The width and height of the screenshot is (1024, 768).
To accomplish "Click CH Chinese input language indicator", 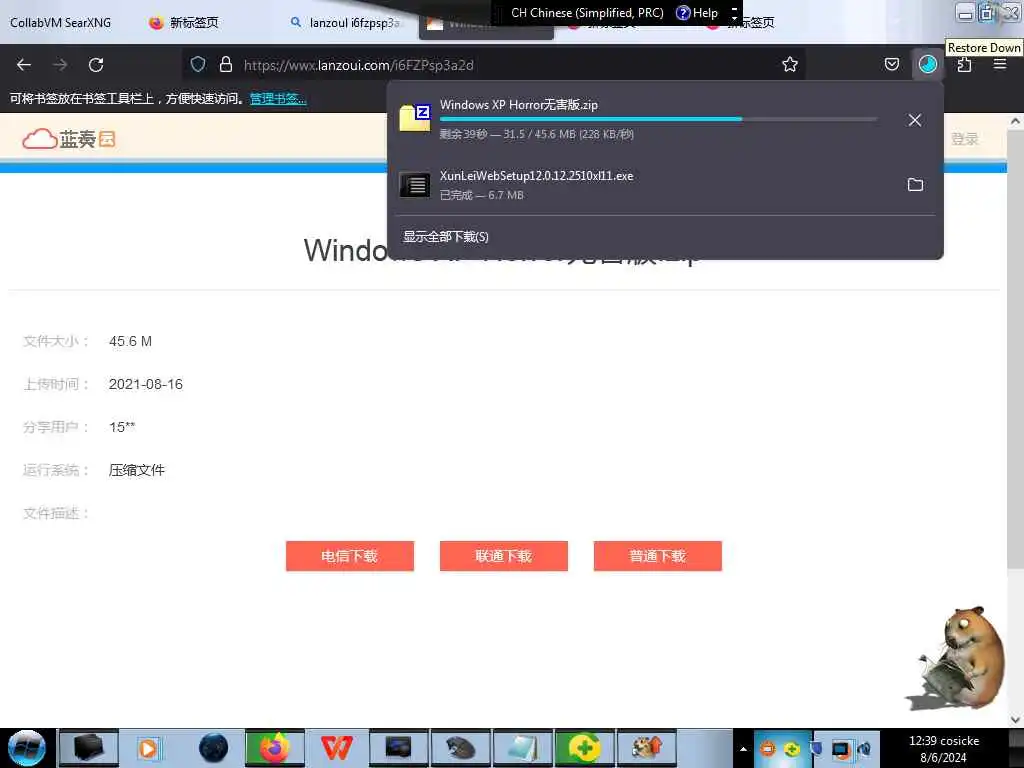I will (x=586, y=12).
